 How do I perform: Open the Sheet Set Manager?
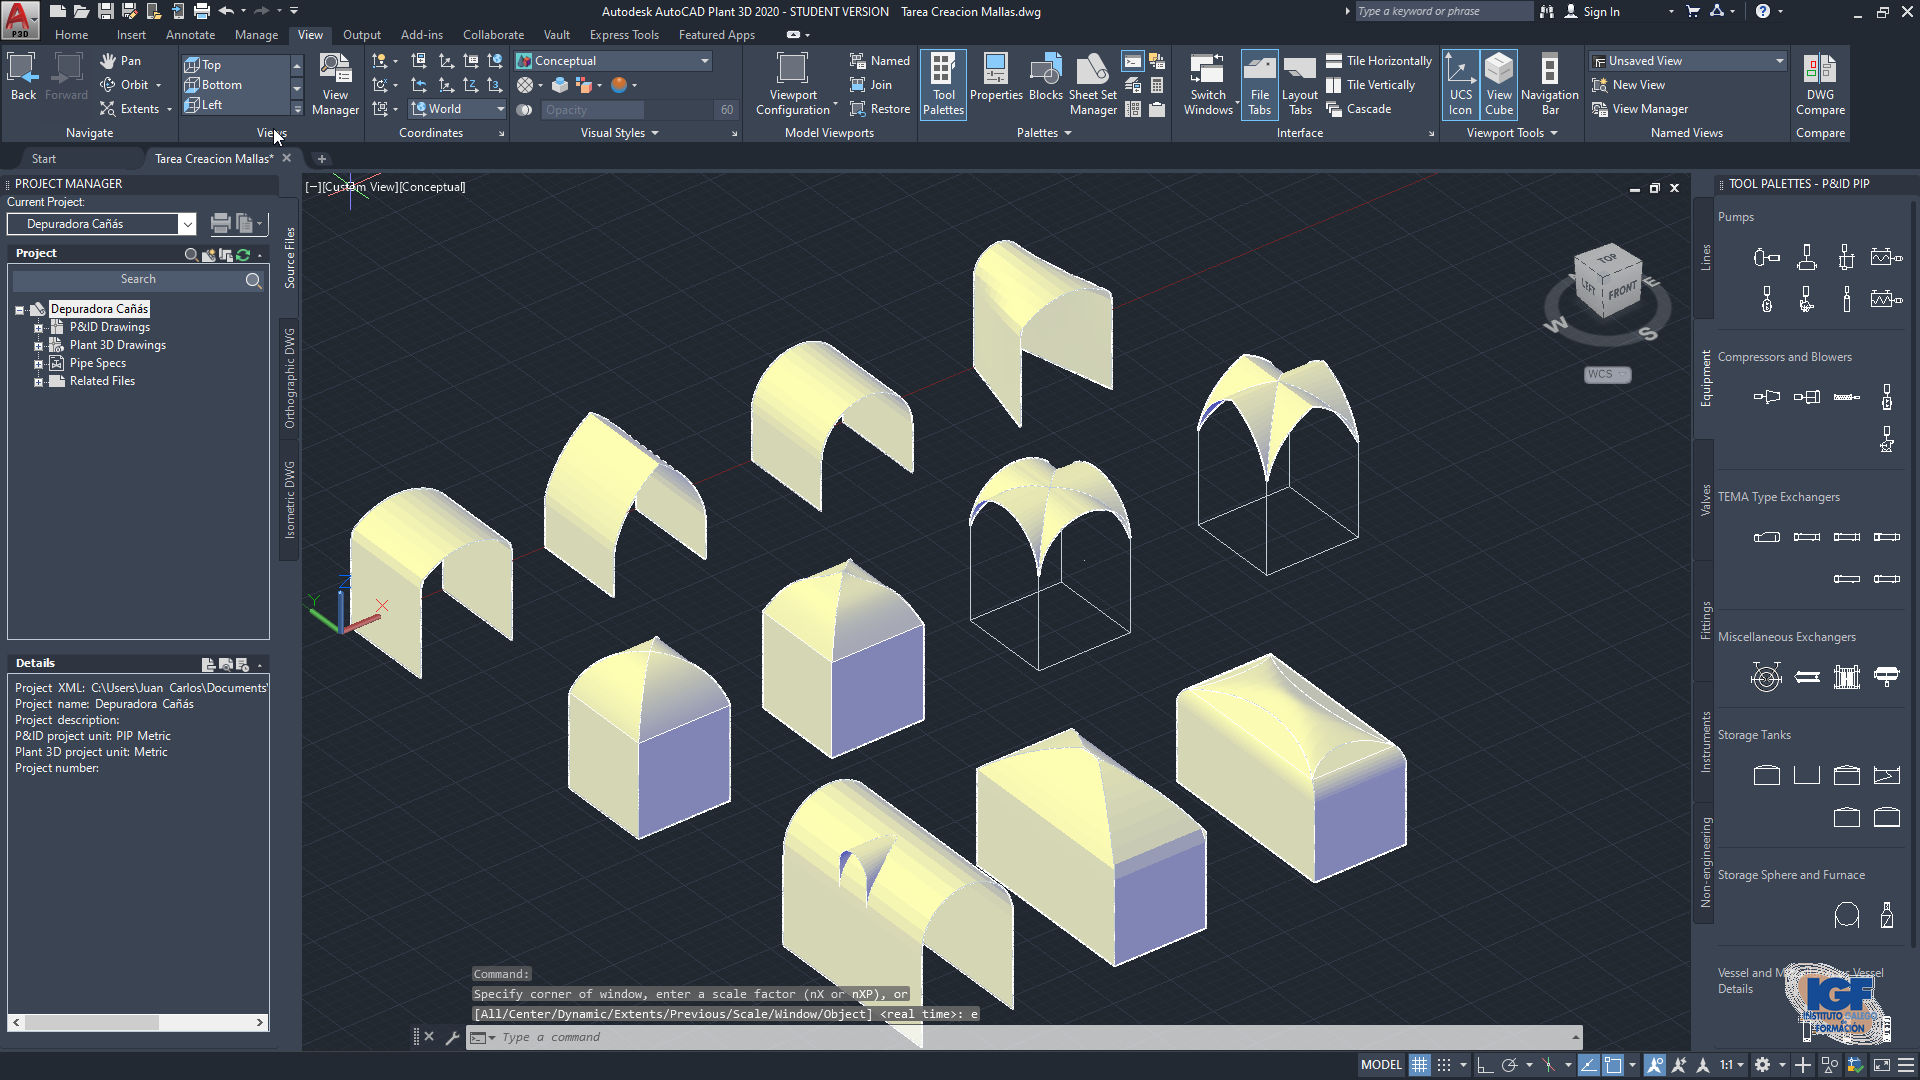1093,85
